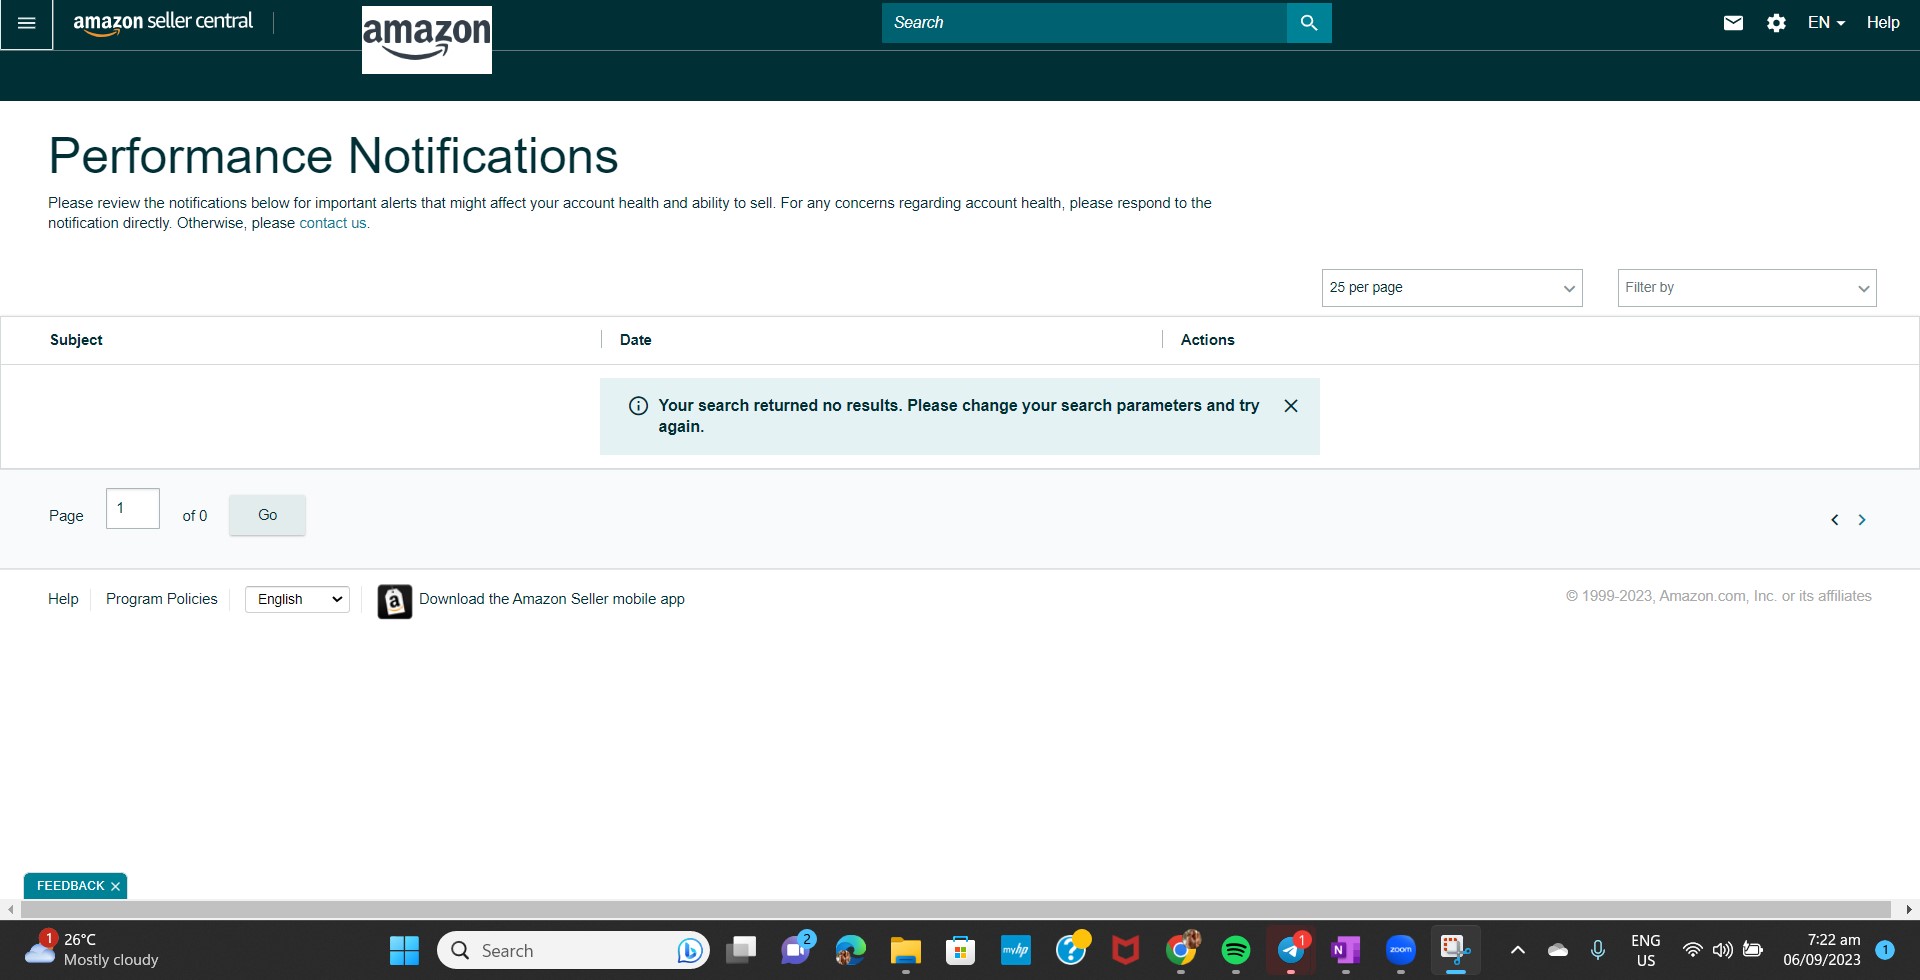1920x980 pixels.
Task: Open the volume speaker icon
Action: point(1723,950)
